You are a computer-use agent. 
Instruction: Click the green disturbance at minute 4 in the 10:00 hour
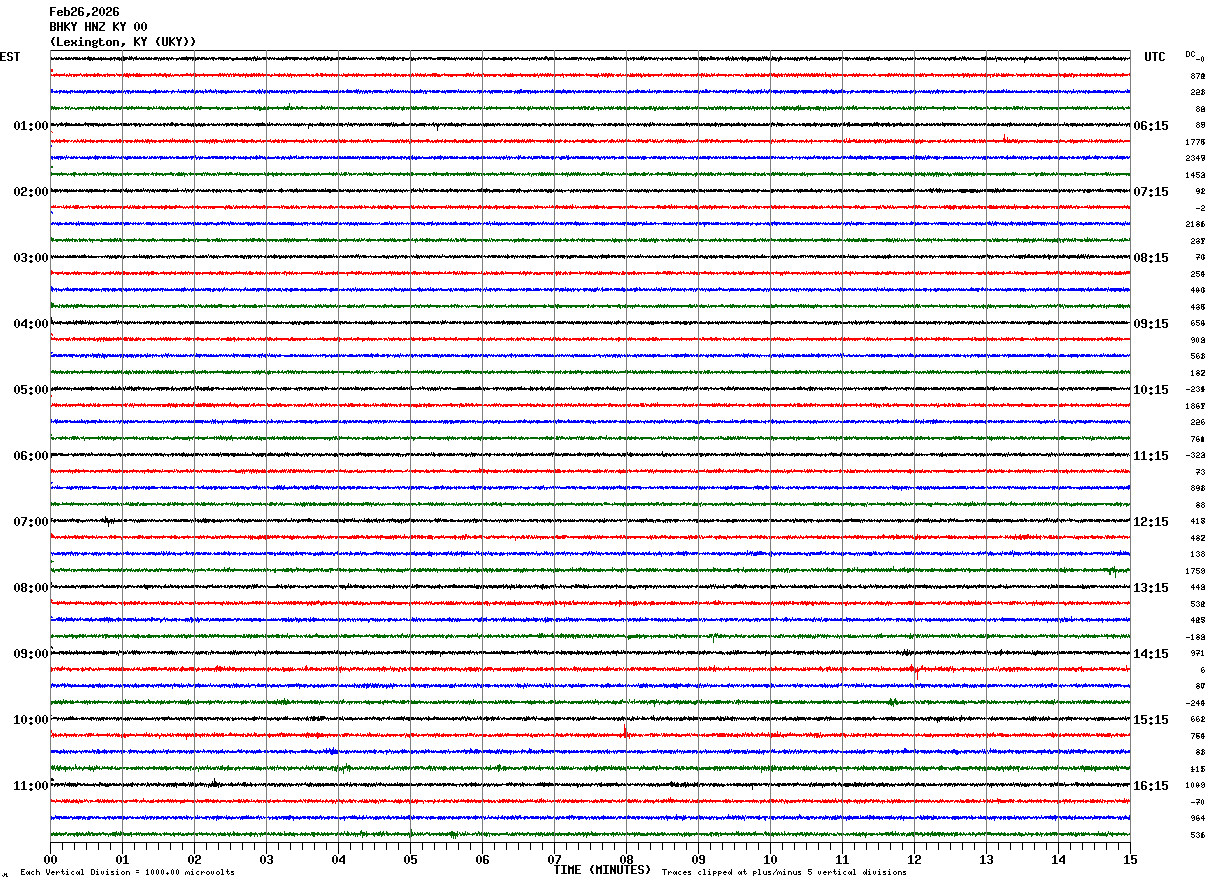[x=343, y=768]
